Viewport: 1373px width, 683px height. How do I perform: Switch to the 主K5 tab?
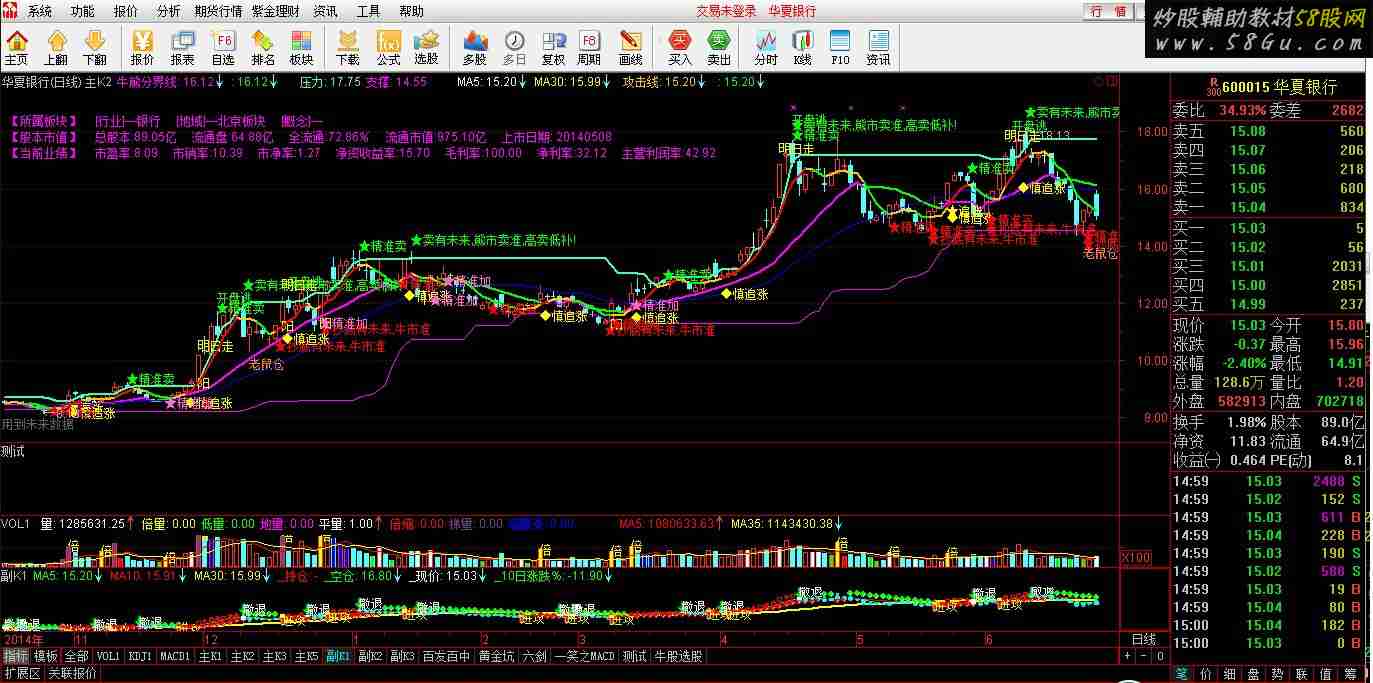pyautogui.click(x=306, y=657)
